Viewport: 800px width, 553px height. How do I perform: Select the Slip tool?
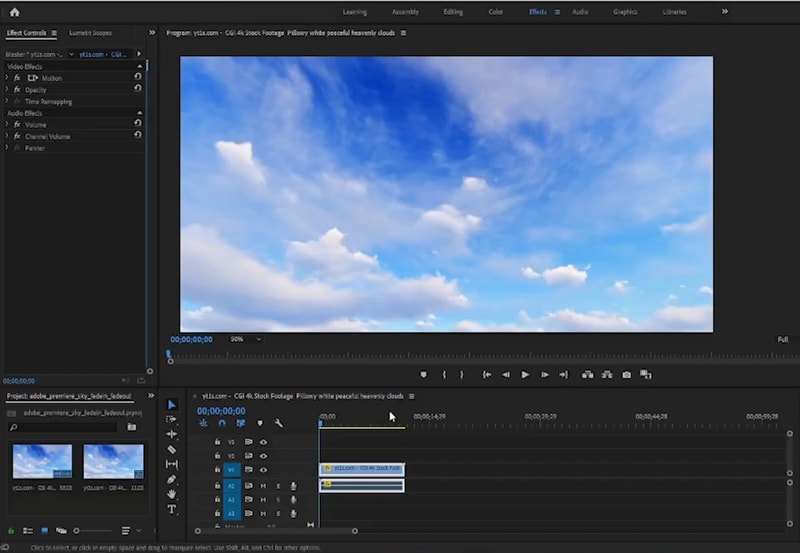click(x=171, y=464)
